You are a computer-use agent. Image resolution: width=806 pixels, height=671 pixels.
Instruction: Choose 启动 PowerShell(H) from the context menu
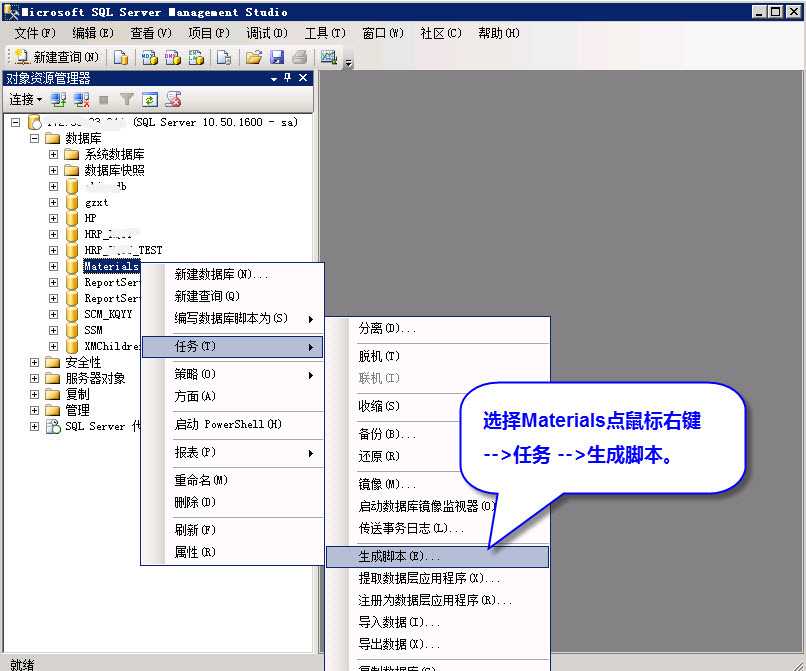[233, 424]
